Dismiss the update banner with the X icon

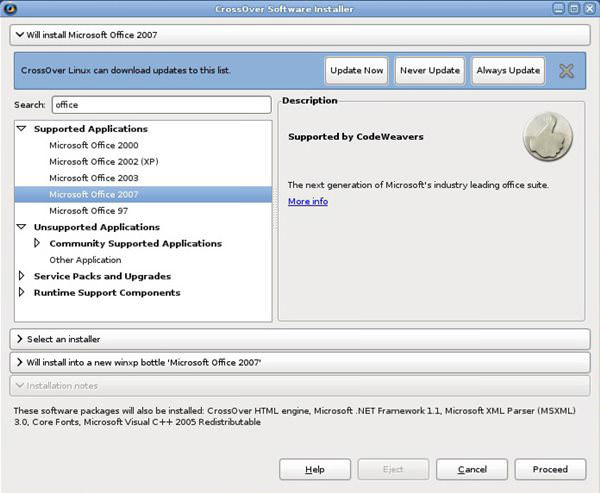coord(566,71)
